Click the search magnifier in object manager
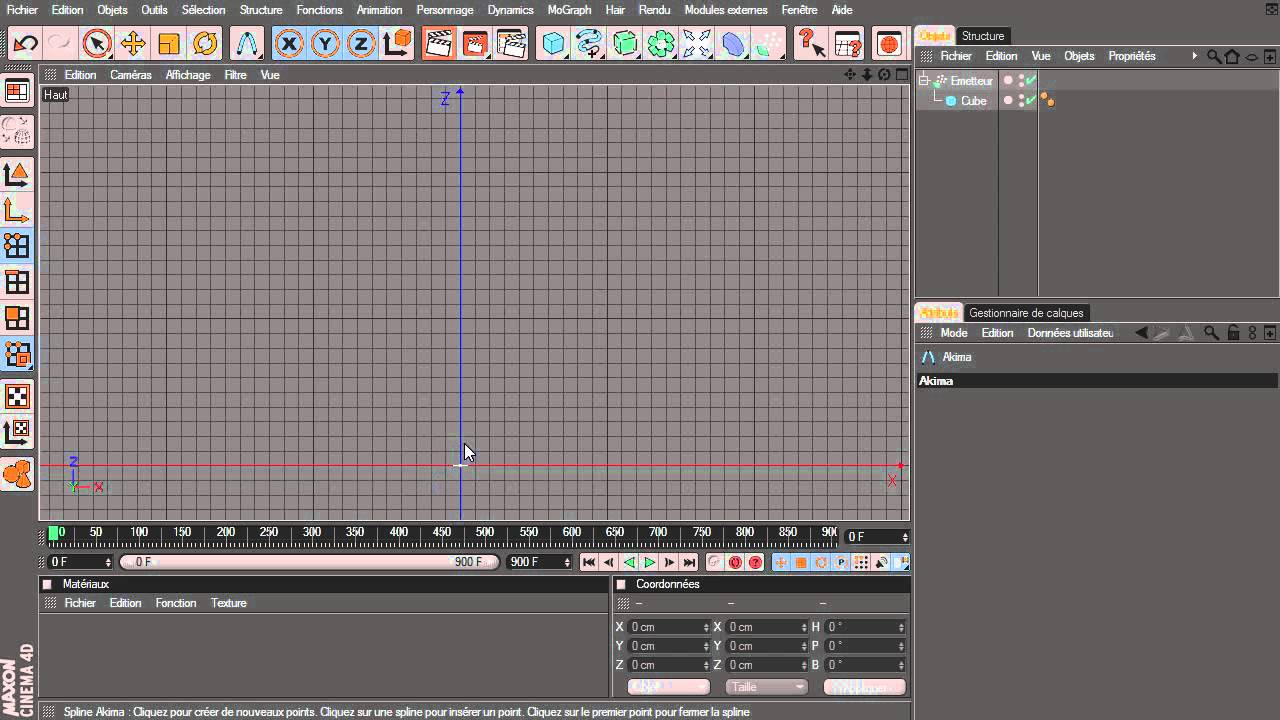Screen dimensions: 1280x720 (1213, 57)
